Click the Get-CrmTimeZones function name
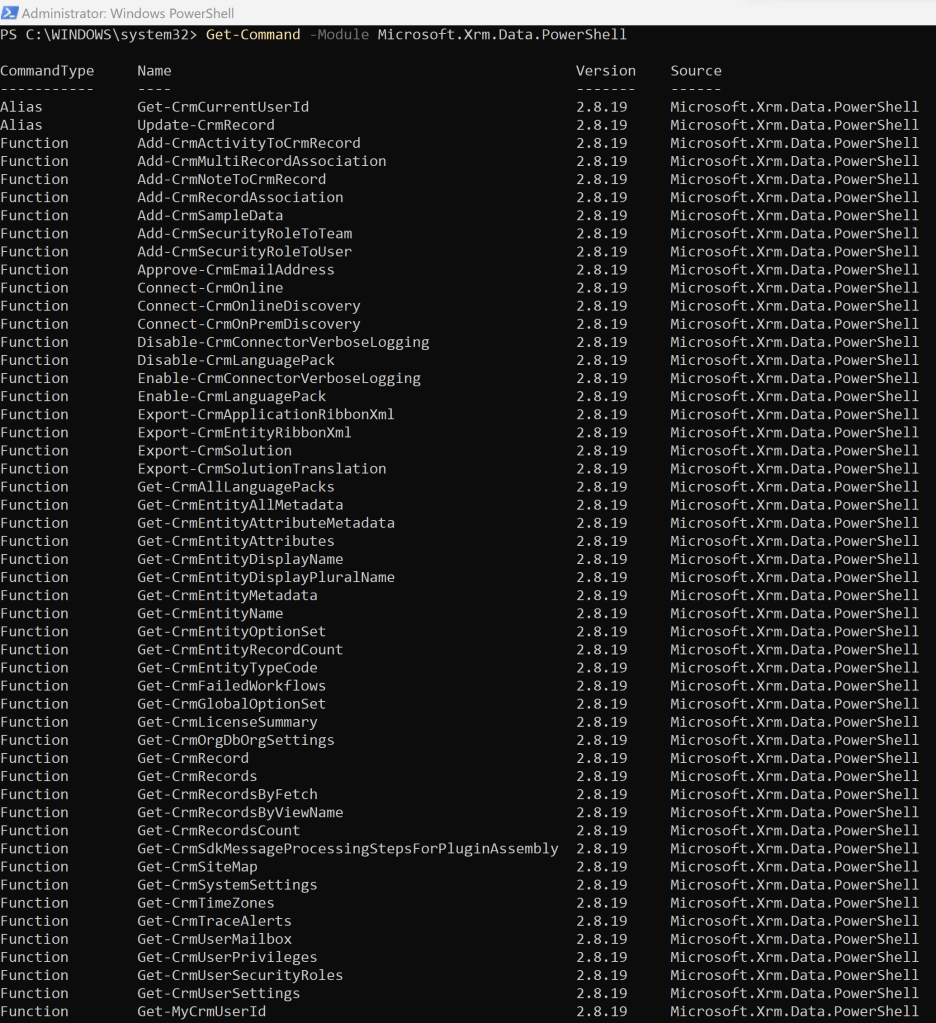This screenshot has width=936, height=1023. [x=210, y=902]
